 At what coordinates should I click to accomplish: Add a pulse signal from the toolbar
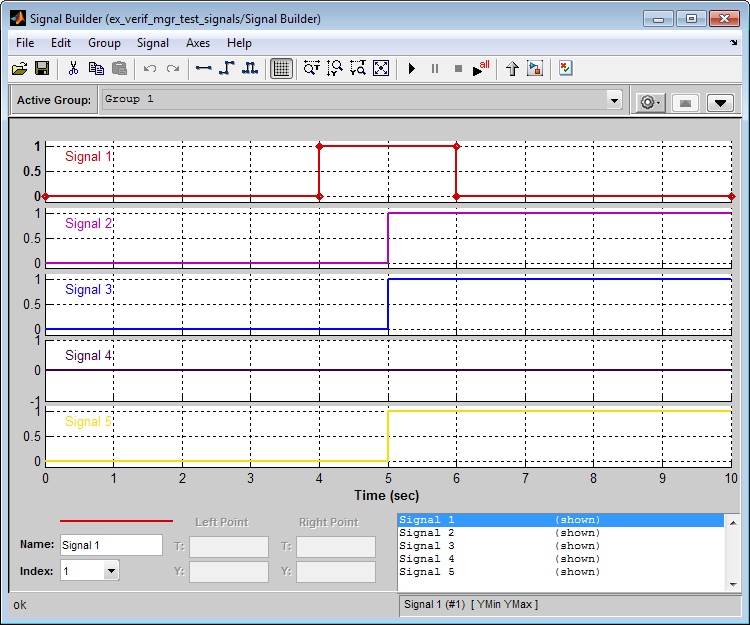click(x=250, y=68)
